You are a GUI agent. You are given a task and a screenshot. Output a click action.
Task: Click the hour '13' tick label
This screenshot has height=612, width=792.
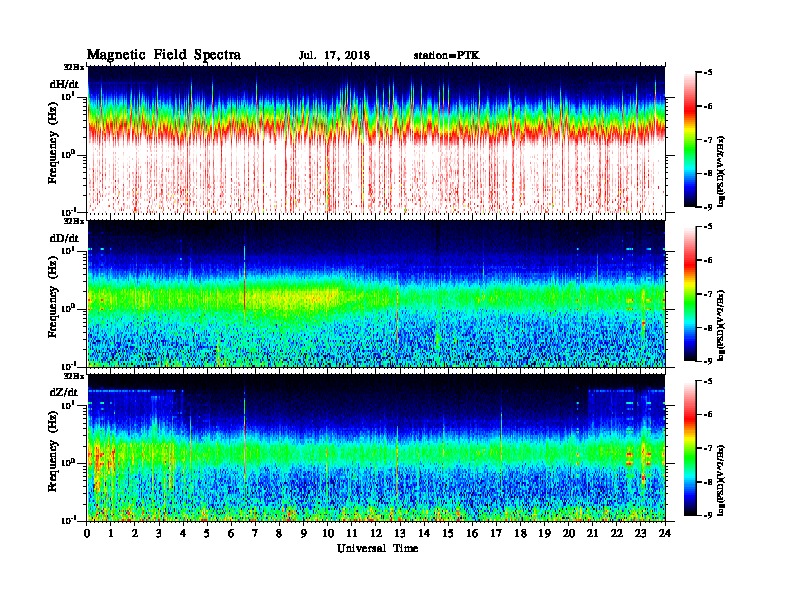point(400,533)
